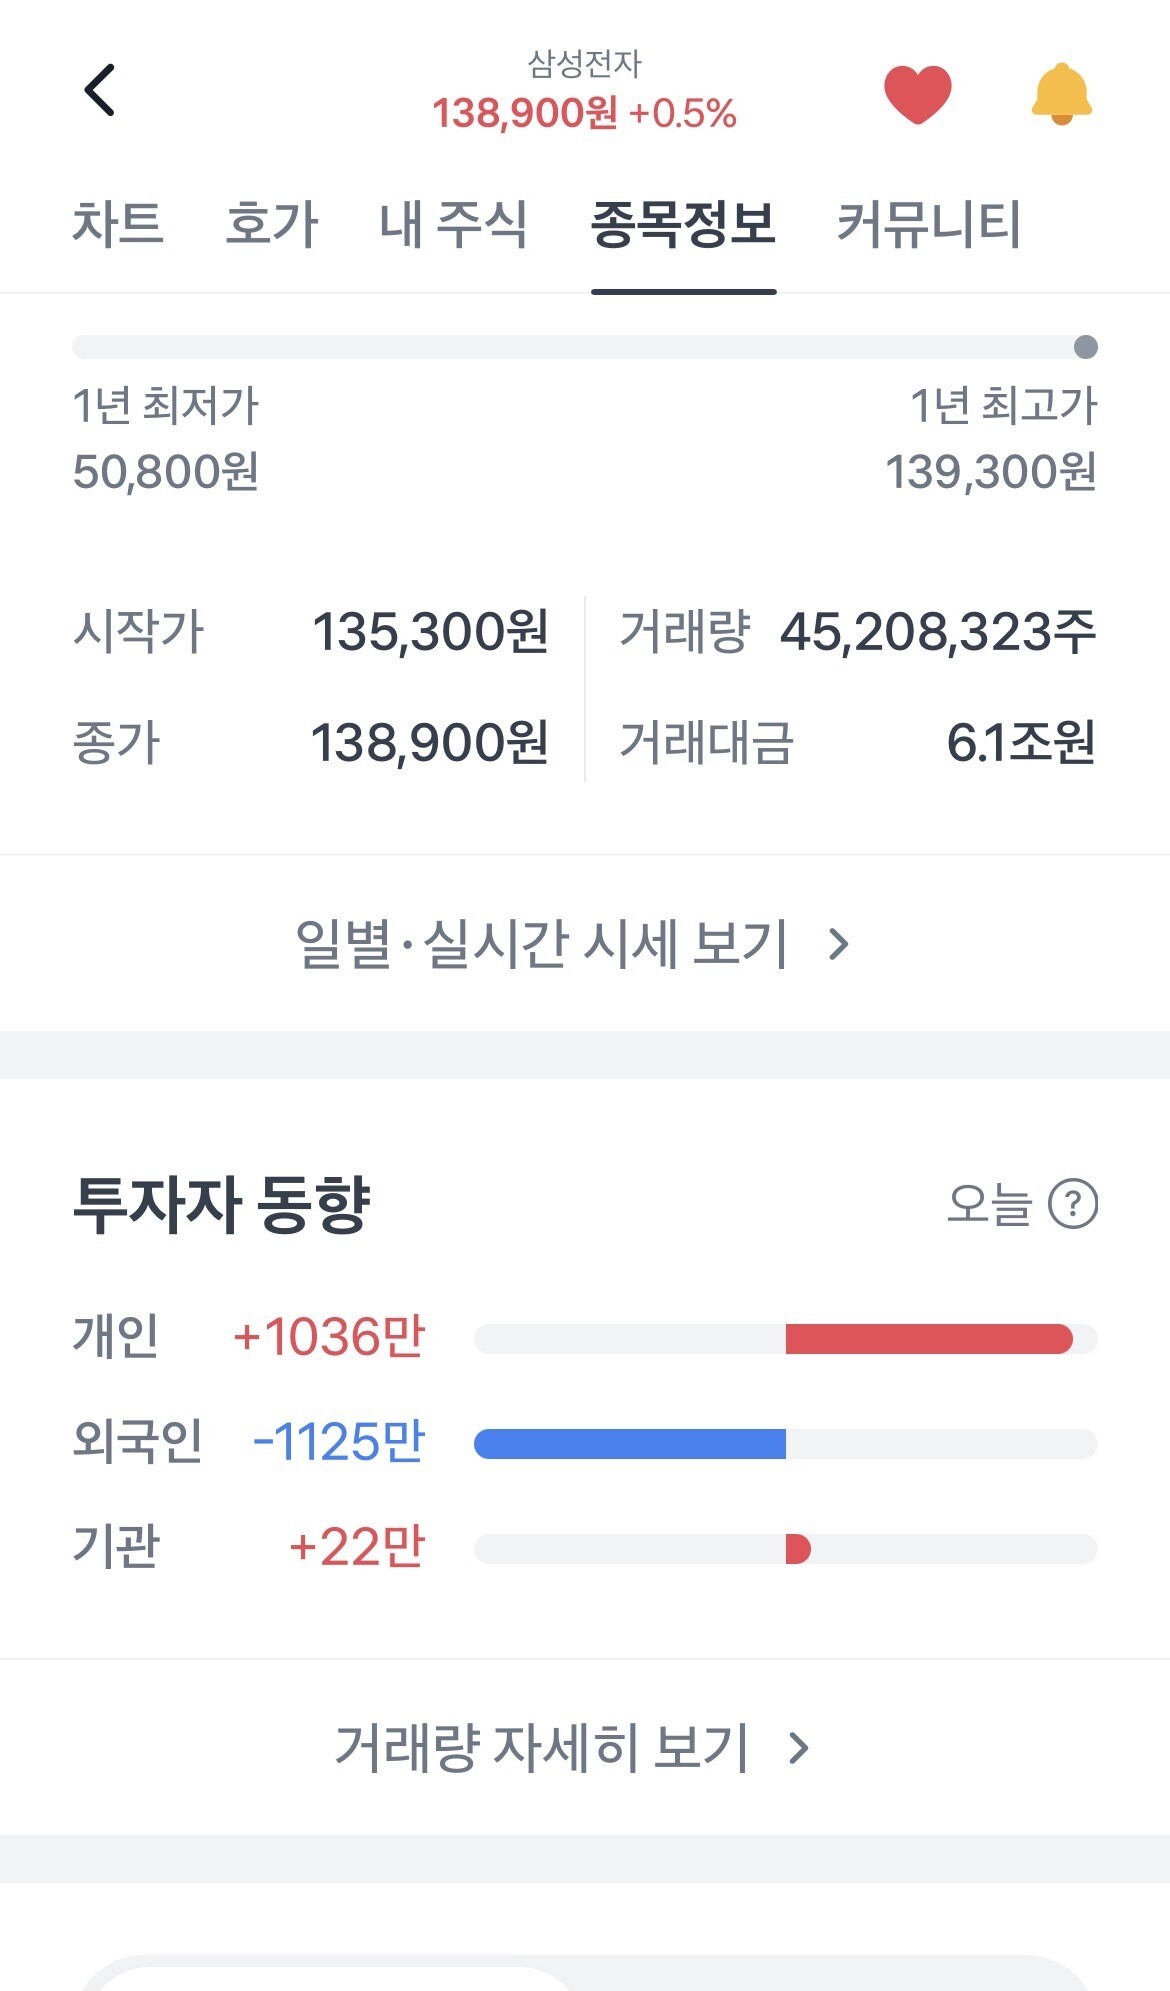Click the 거래량 45,208,323주 value

point(937,632)
